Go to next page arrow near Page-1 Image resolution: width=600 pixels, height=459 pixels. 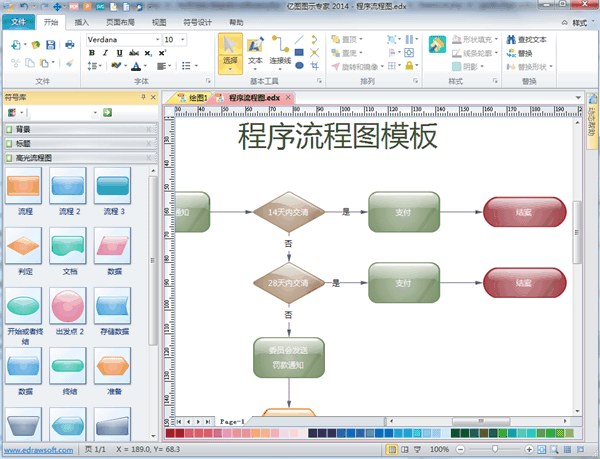(x=198, y=422)
